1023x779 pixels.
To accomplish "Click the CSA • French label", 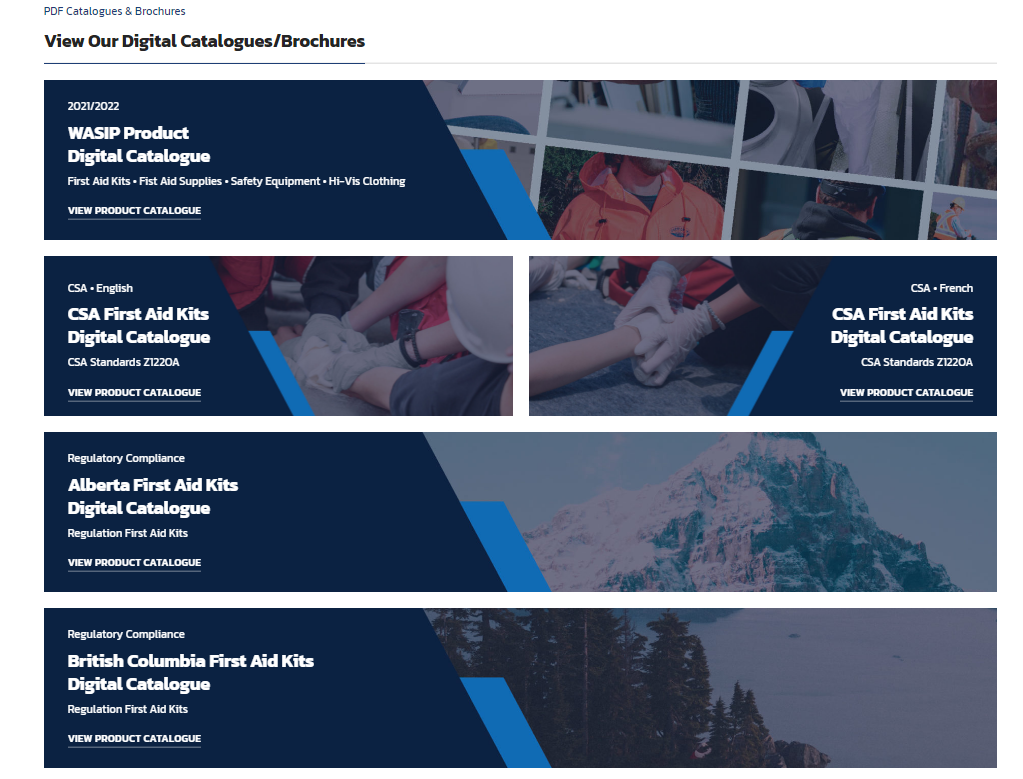I will (941, 288).
